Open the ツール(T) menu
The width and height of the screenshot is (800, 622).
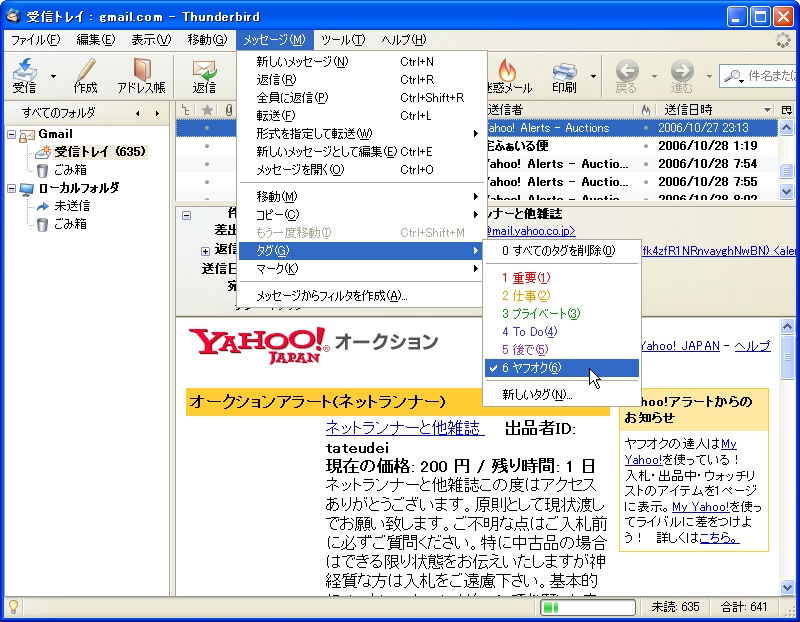(x=343, y=40)
